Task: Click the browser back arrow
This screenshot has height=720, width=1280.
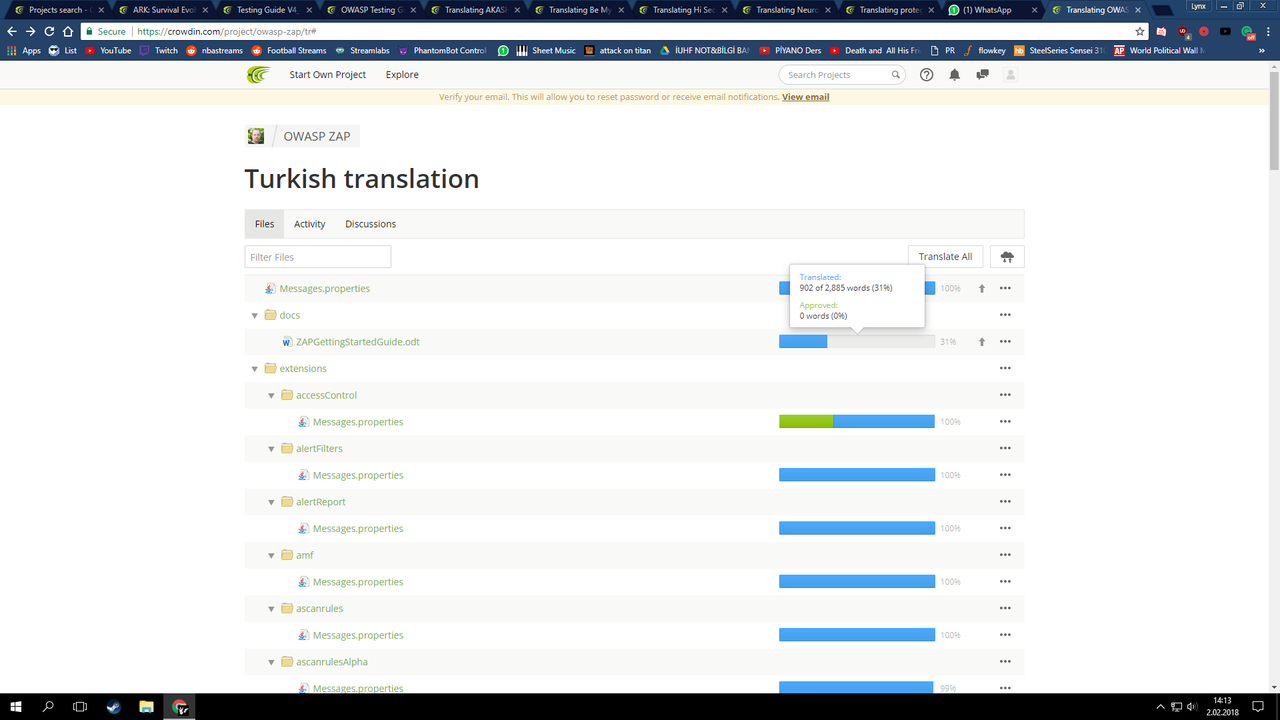Action: point(12,31)
